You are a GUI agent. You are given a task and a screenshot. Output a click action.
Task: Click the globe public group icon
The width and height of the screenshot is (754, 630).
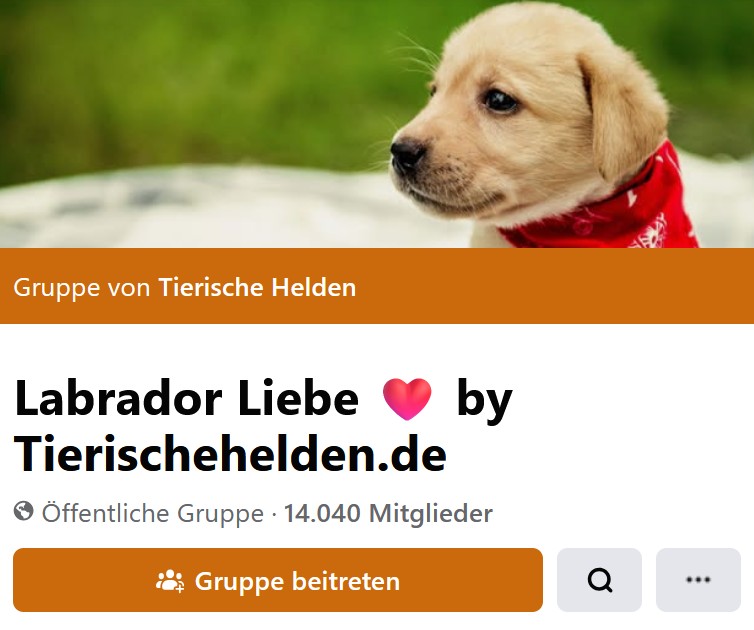coord(24,511)
